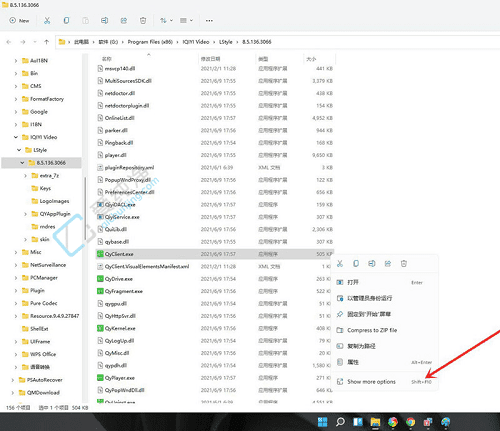This screenshot has width=500, height=431.
Task: Select file msvcp140.dll
Action: click(x=215, y=69)
